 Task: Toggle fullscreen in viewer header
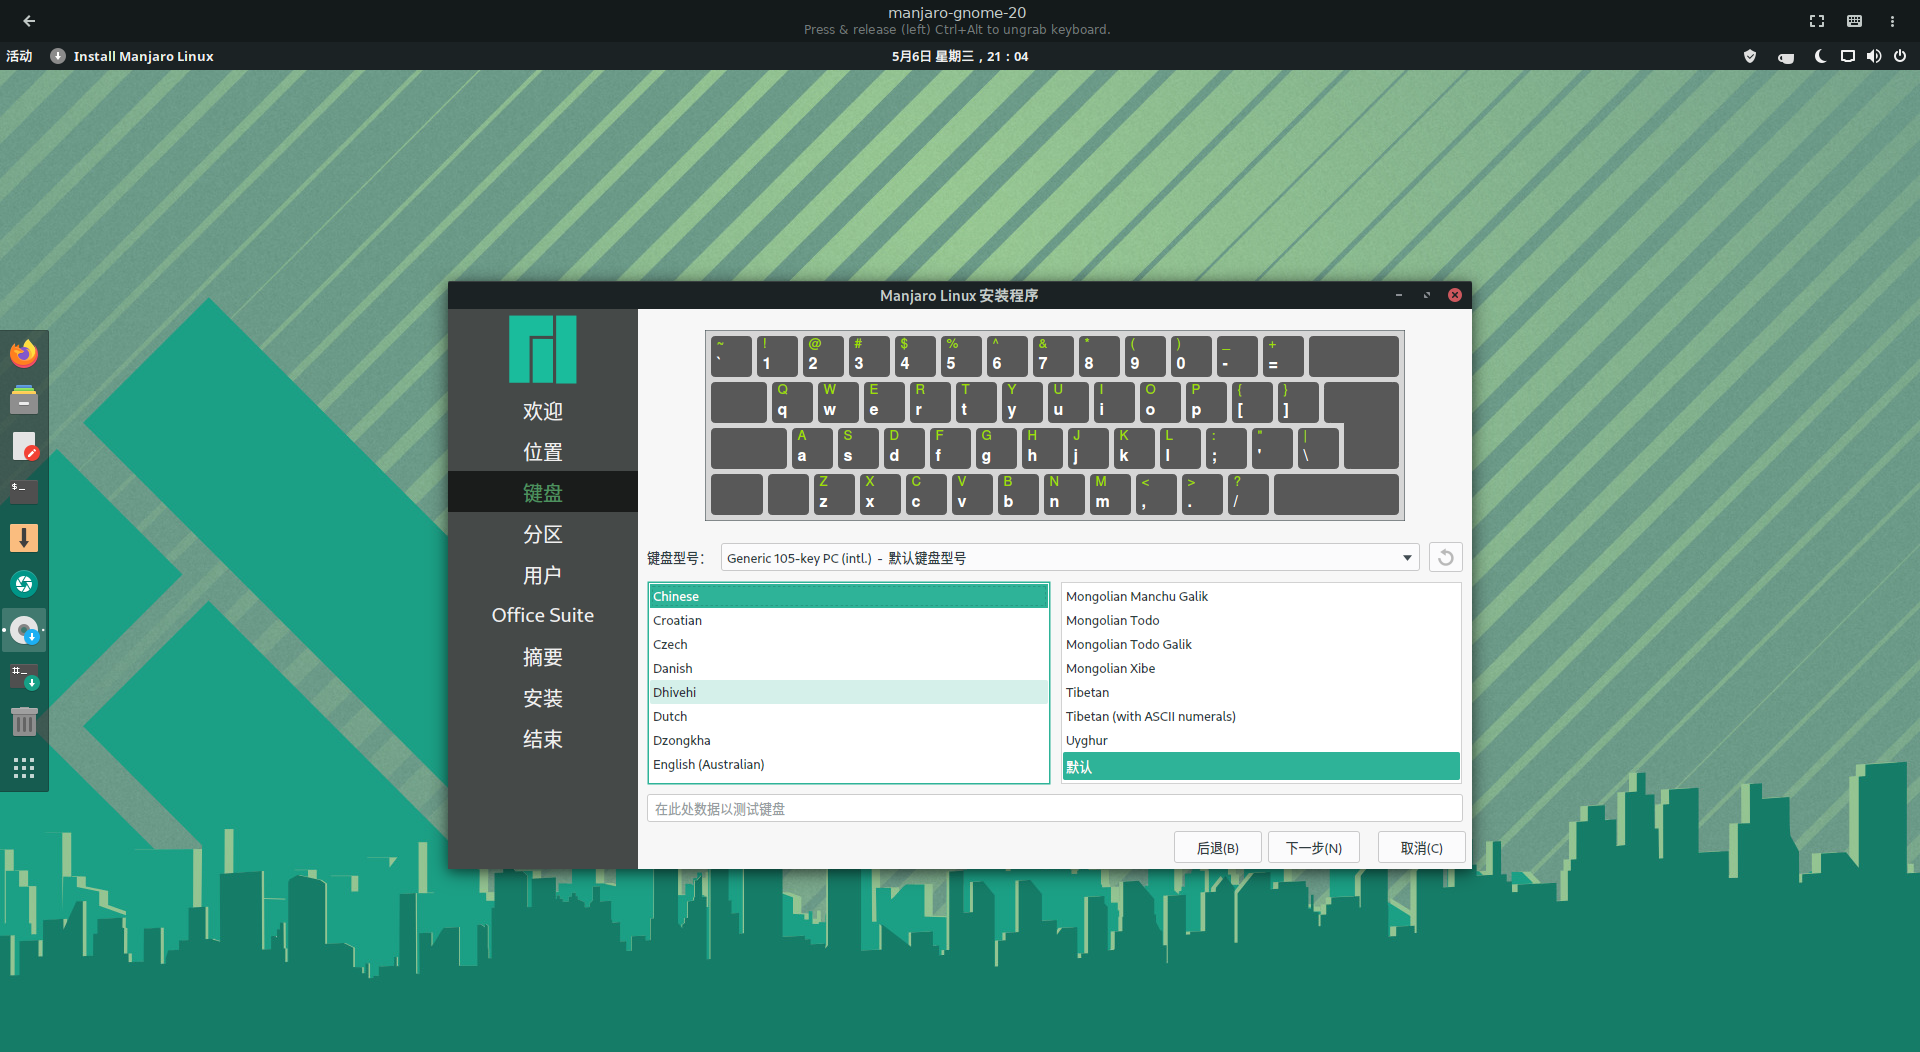[1817, 21]
